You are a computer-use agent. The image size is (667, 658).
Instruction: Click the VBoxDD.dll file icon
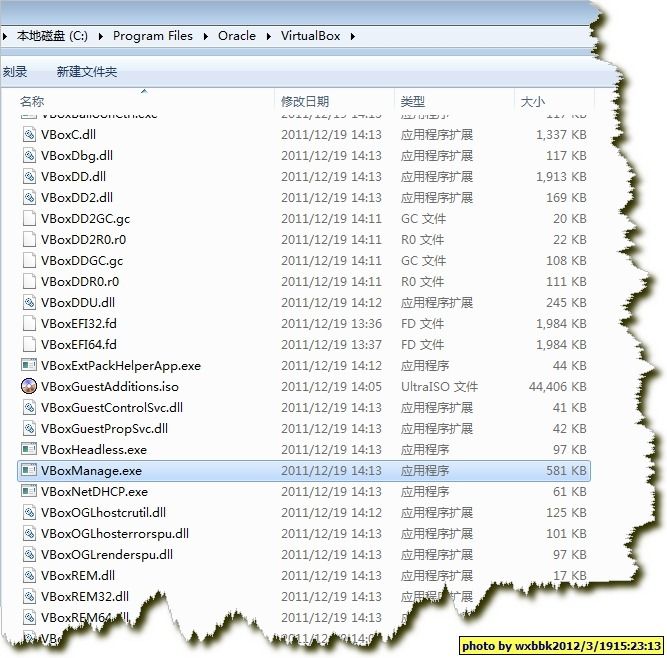(x=29, y=177)
